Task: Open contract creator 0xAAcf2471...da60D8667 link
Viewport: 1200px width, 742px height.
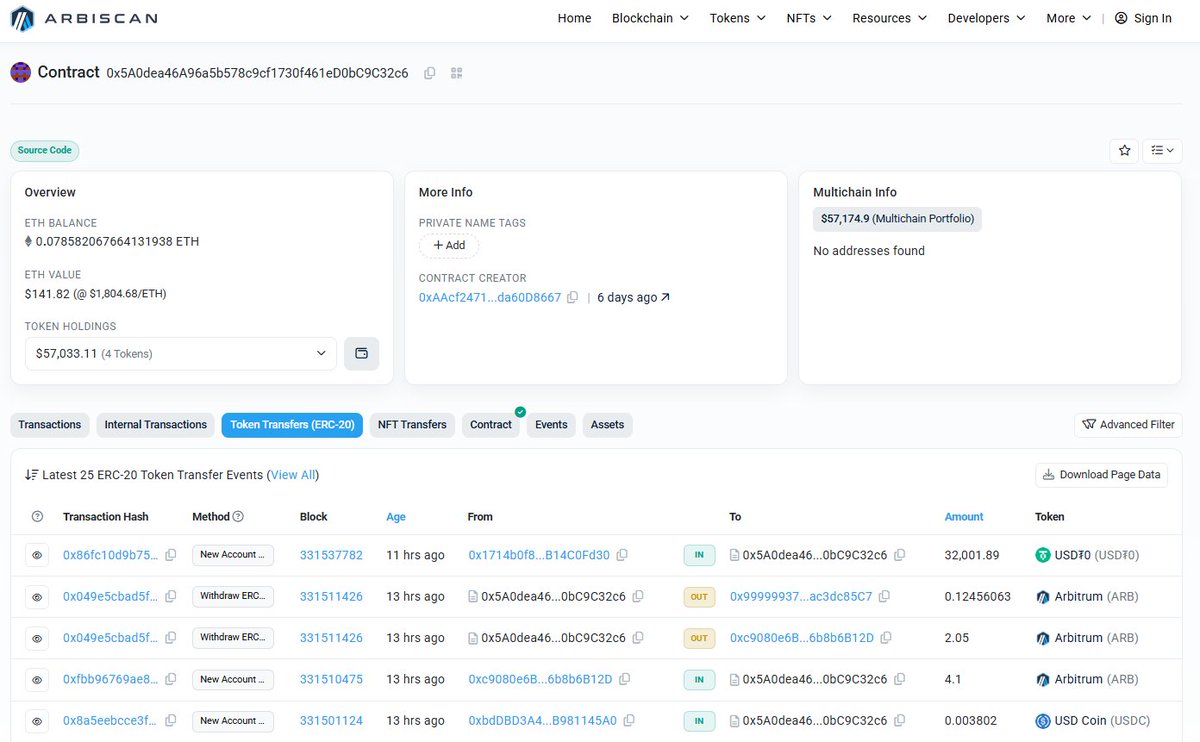Action: coord(490,297)
